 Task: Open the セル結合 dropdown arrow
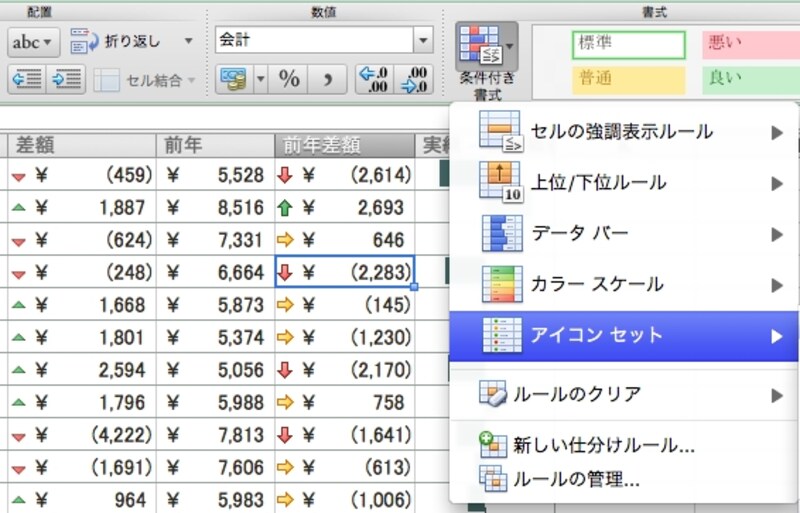coord(192,80)
